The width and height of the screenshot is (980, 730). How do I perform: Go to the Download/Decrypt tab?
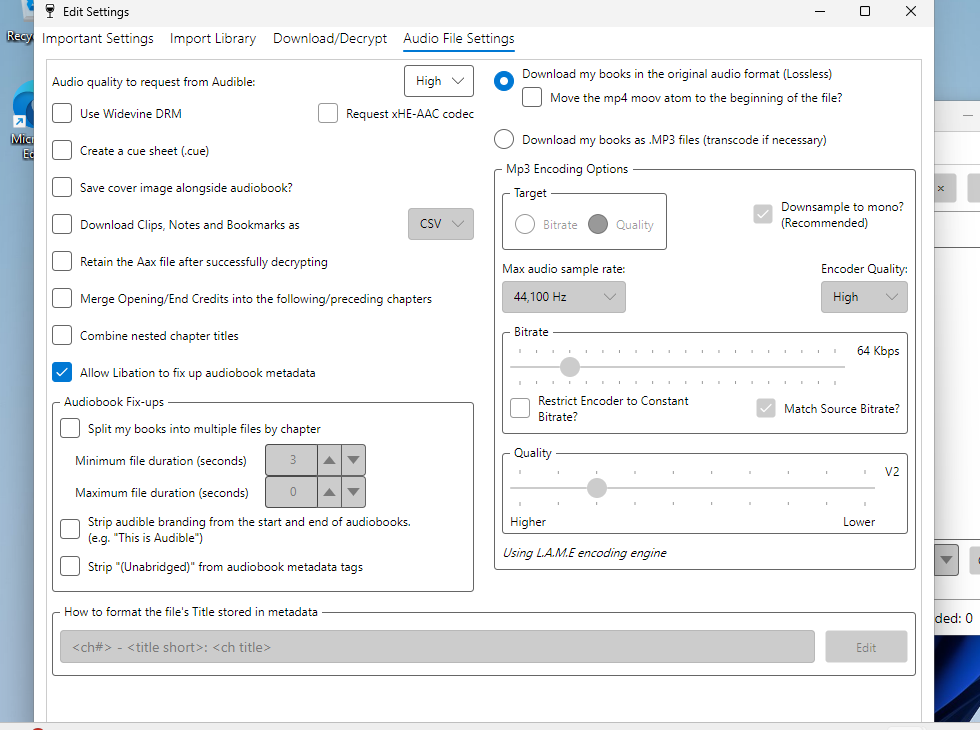(x=330, y=38)
